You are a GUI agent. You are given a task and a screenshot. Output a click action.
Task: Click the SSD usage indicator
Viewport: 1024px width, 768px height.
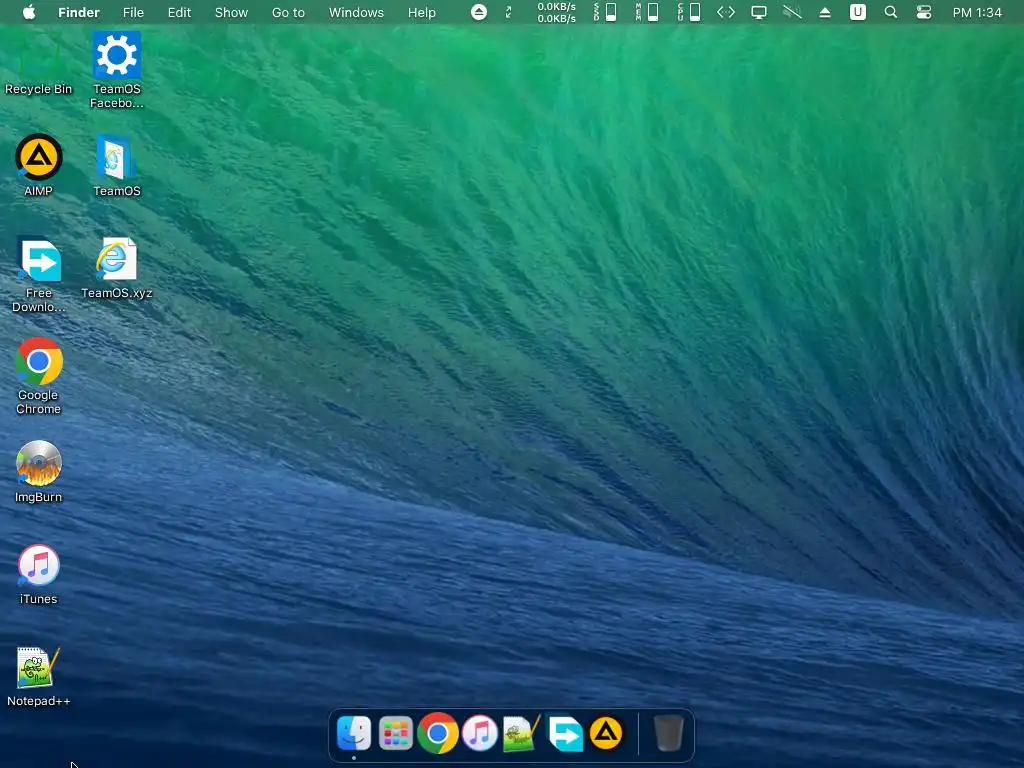pyautogui.click(x=605, y=12)
